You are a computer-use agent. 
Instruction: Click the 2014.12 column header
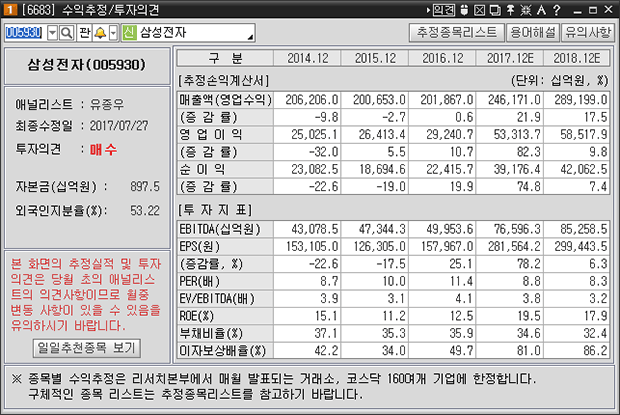[x=307, y=58]
